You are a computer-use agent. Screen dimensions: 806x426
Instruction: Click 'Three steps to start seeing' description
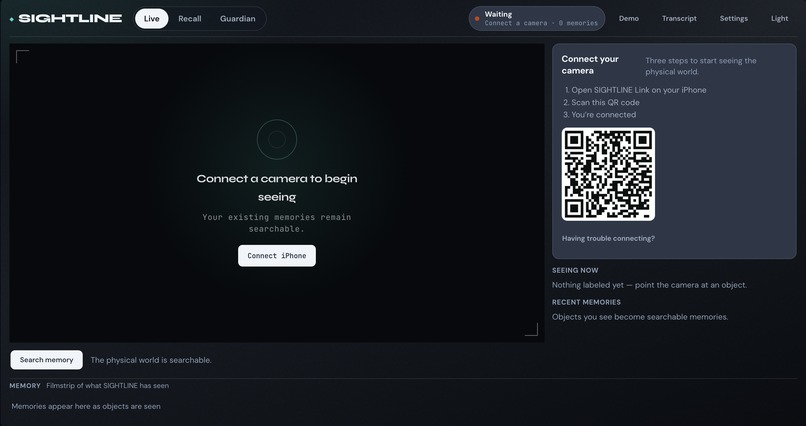tap(701, 66)
